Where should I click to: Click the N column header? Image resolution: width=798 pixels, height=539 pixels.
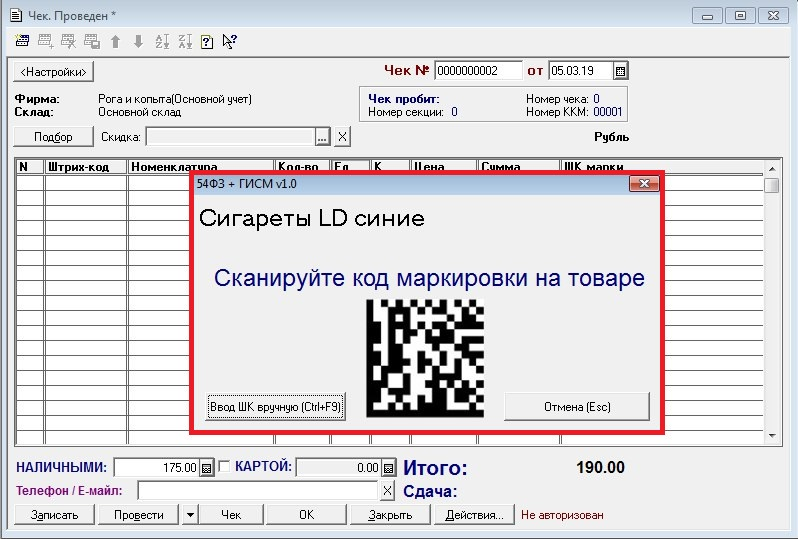click(30, 167)
